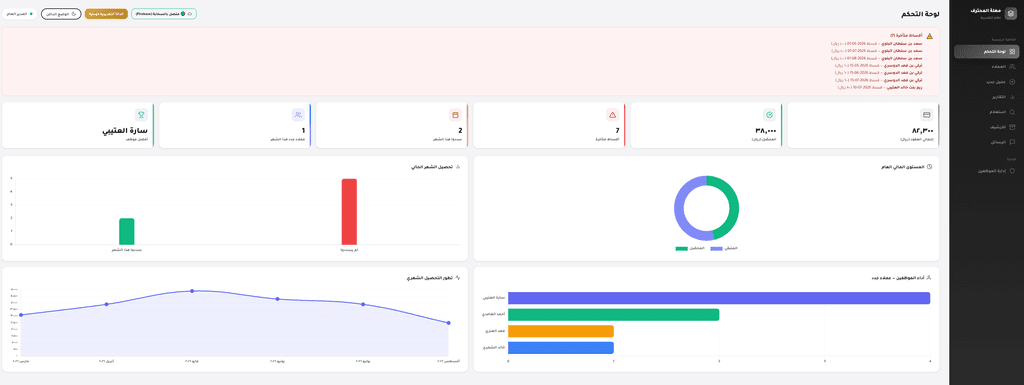
Task: Toggle the green legend swatch in the donut chart
Action: tap(682, 249)
